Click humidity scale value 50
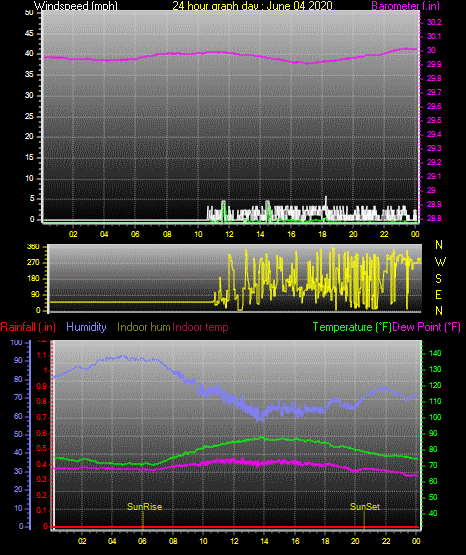 [x=18, y=434]
